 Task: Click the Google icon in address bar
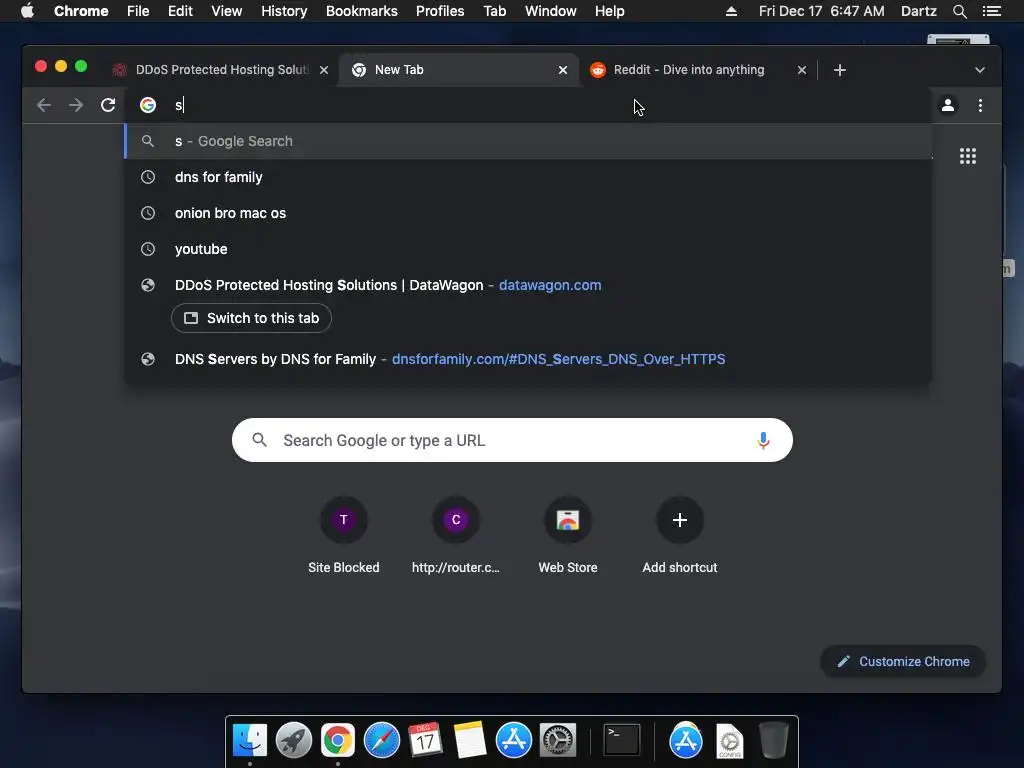click(x=148, y=105)
